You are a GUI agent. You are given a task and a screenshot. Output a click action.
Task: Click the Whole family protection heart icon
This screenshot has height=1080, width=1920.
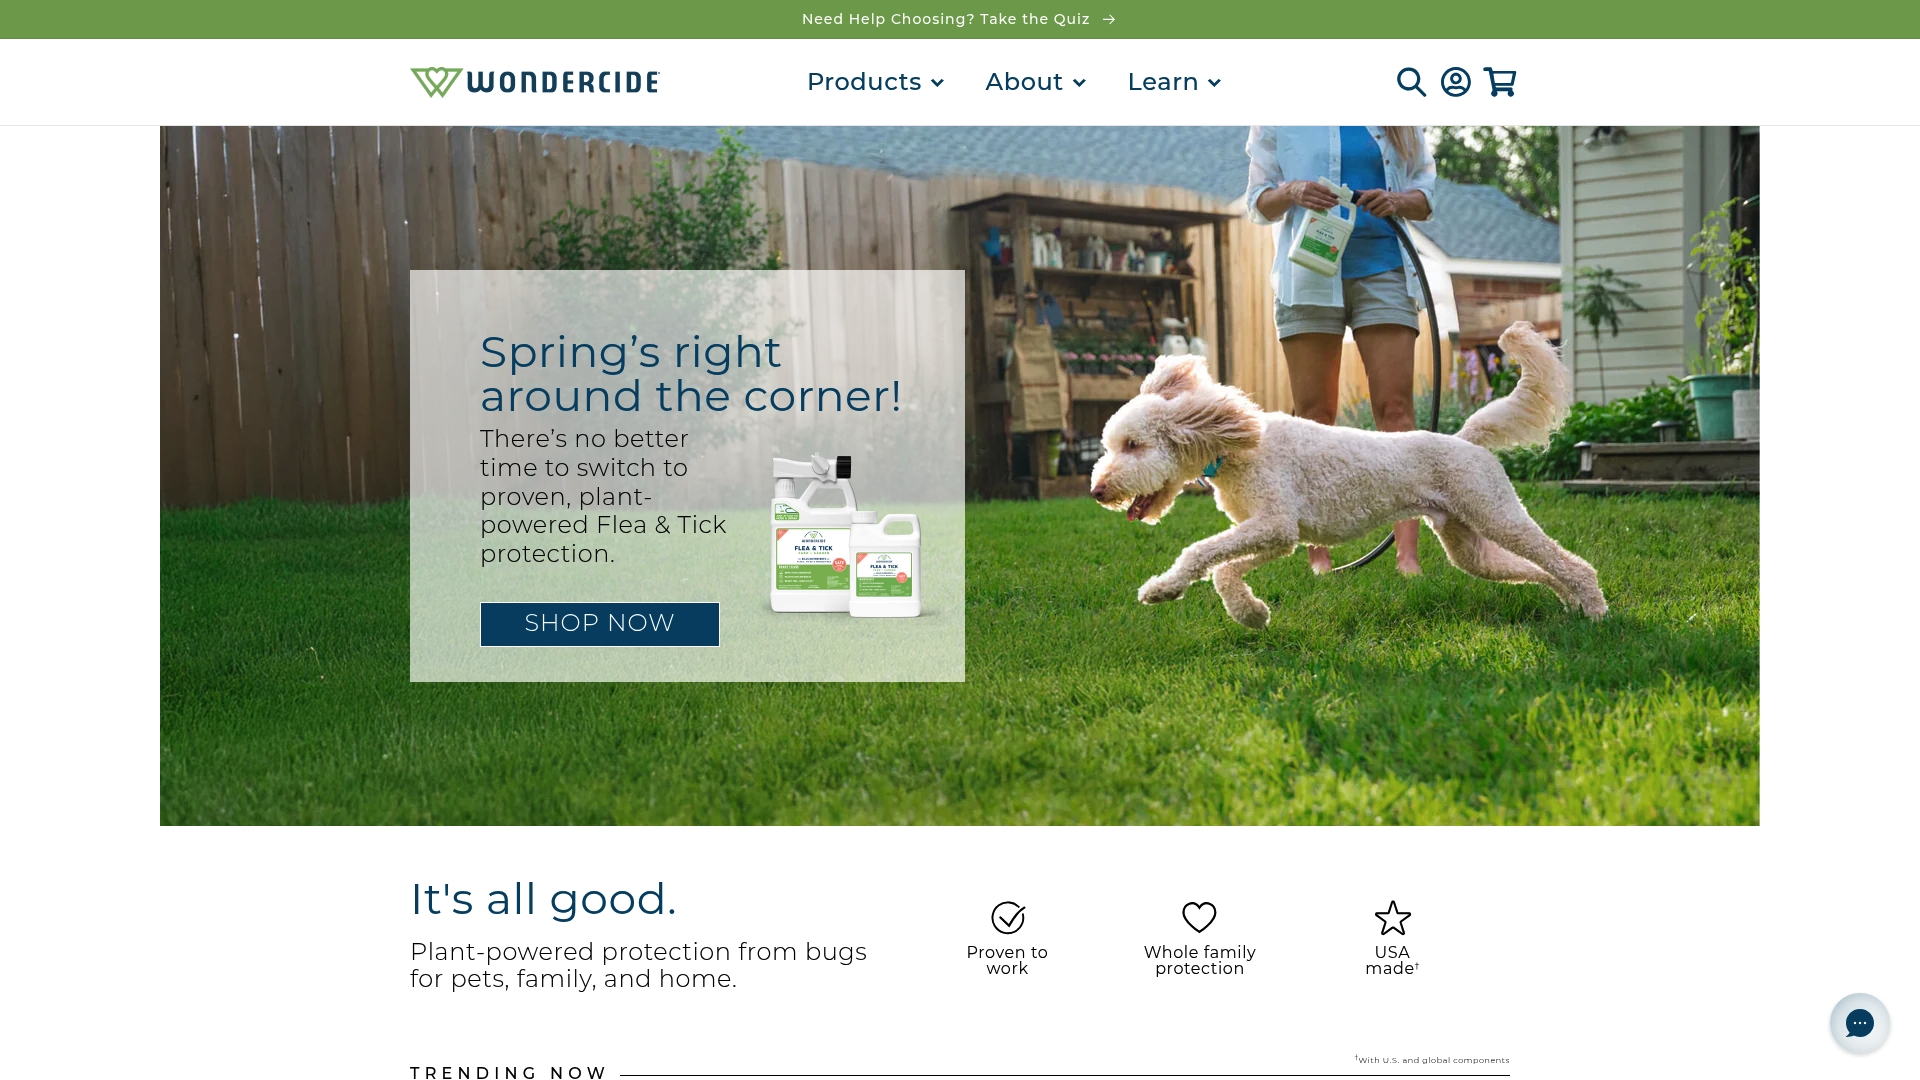click(1199, 917)
